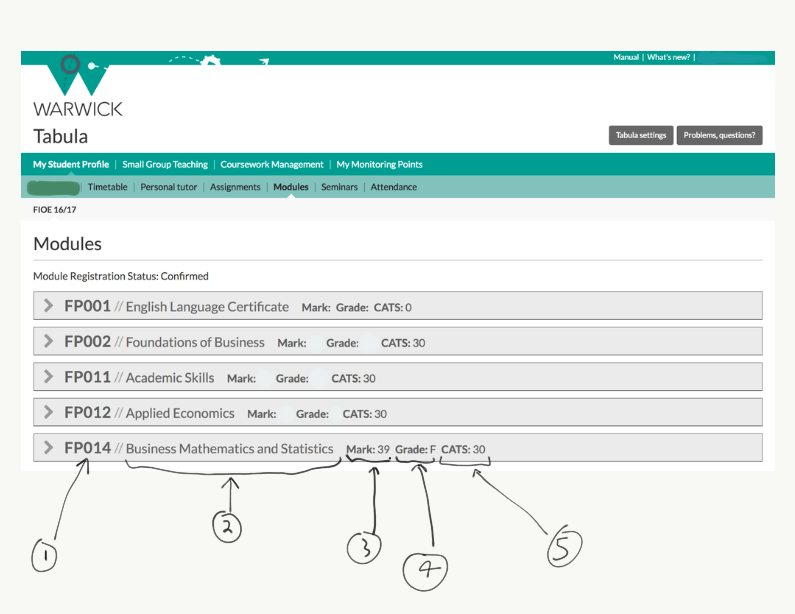Expand the FP014 Business Mathematics chevron
The width and height of the screenshot is (795, 614).
click(48, 449)
